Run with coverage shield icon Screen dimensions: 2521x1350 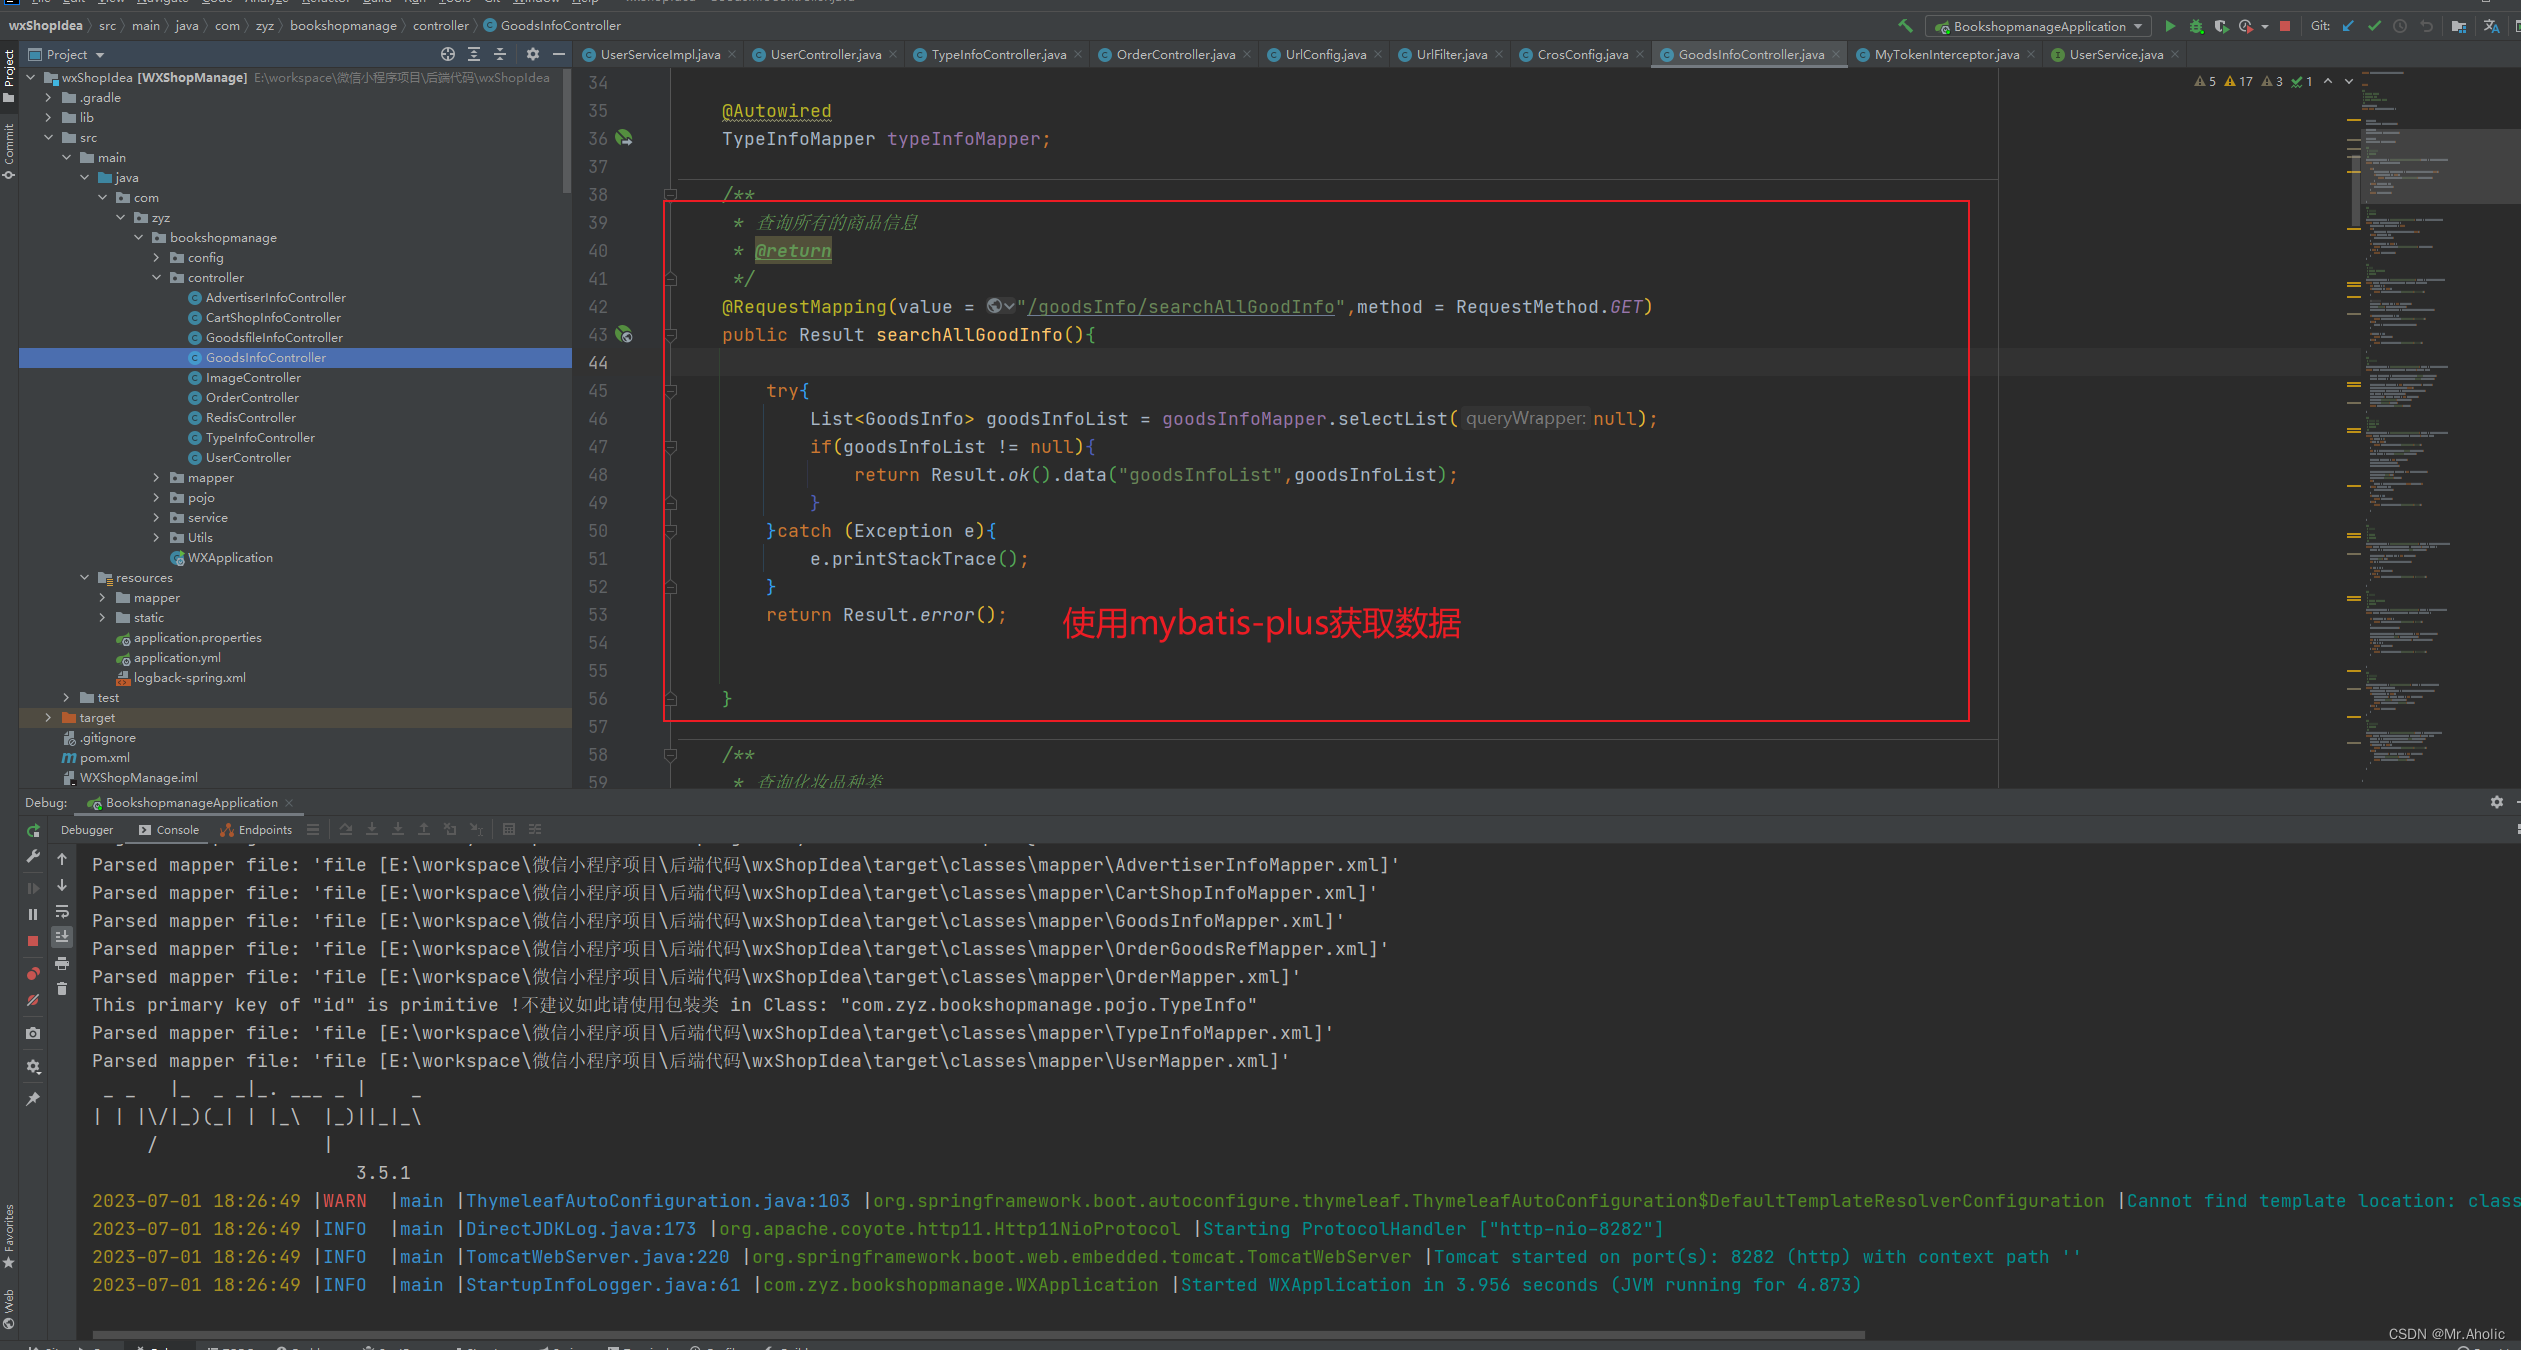tap(2221, 26)
